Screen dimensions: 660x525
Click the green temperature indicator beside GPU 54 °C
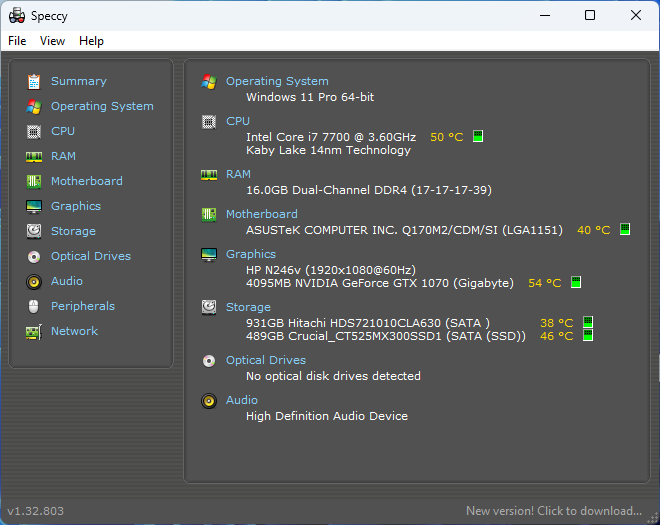pyautogui.click(x=576, y=282)
